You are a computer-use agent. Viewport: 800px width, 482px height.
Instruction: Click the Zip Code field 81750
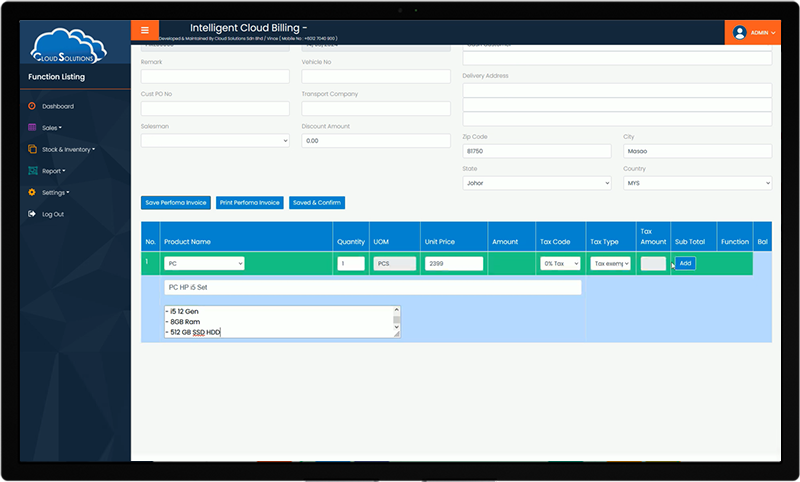point(537,151)
